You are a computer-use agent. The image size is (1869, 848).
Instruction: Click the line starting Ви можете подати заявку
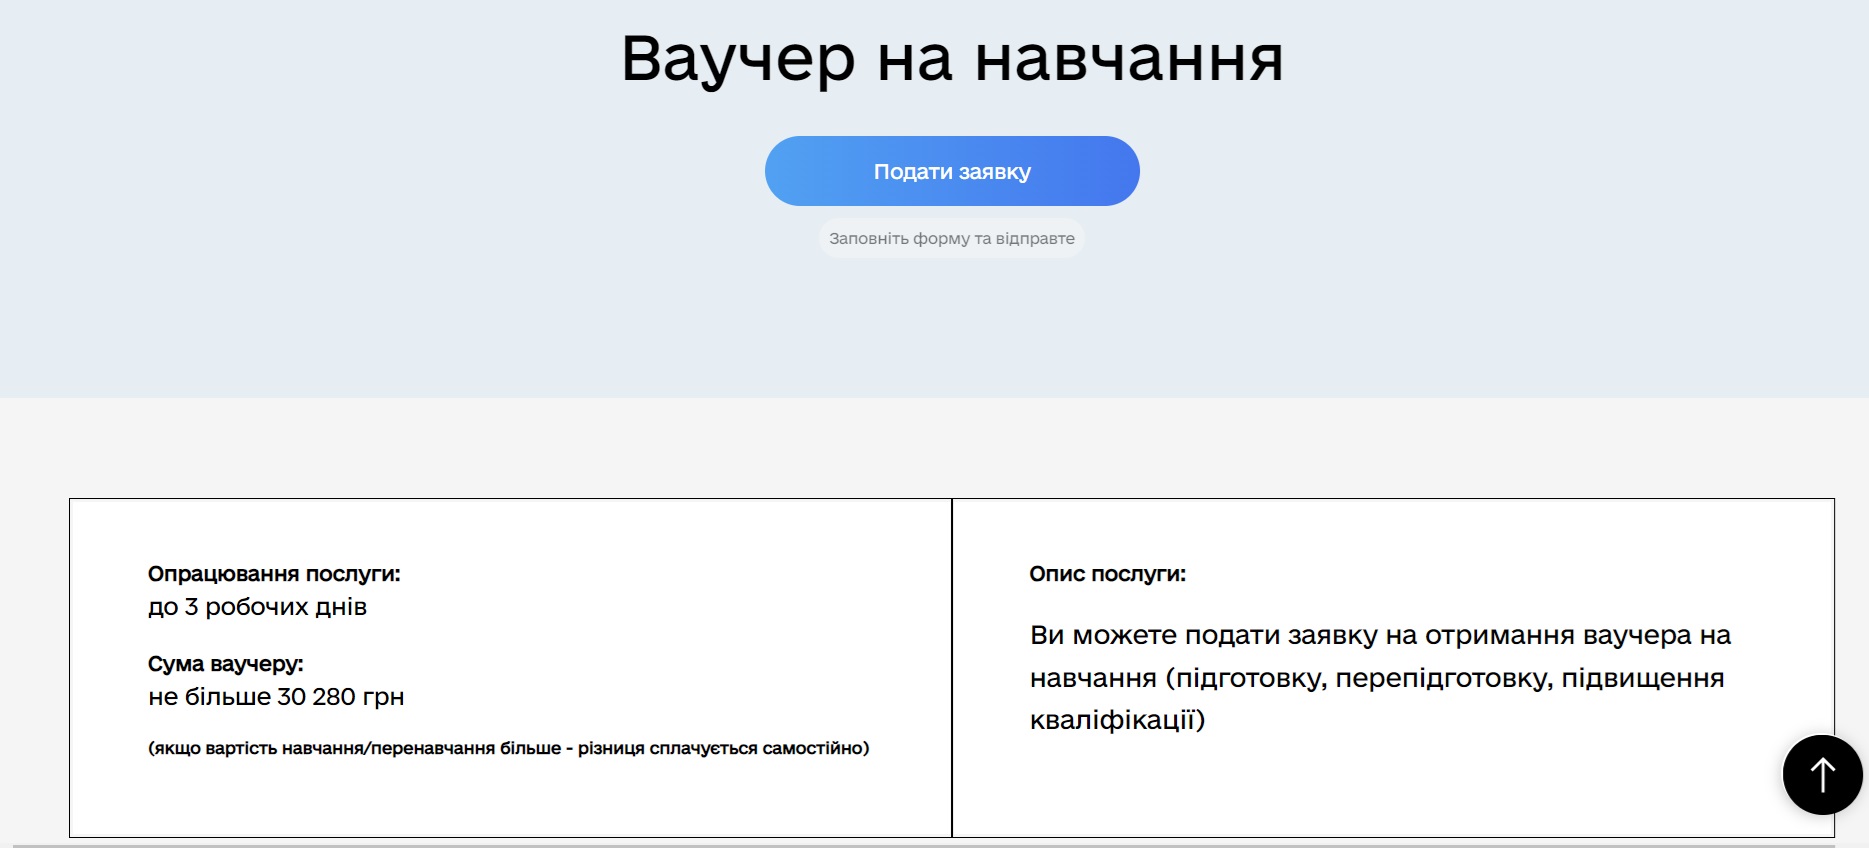pyautogui.click(x=1380, y=636)
